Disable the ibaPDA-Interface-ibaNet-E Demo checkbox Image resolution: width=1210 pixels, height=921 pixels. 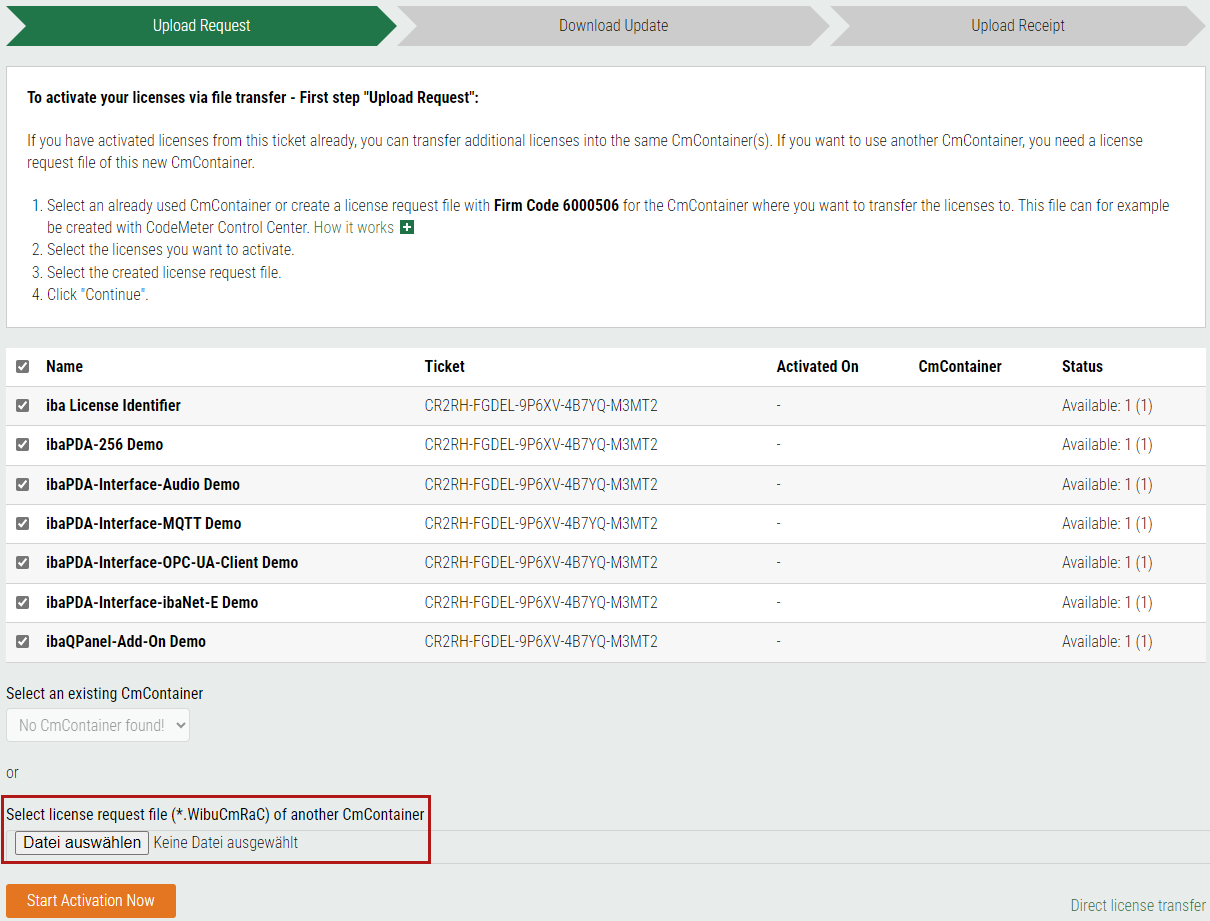coord(23,602)
